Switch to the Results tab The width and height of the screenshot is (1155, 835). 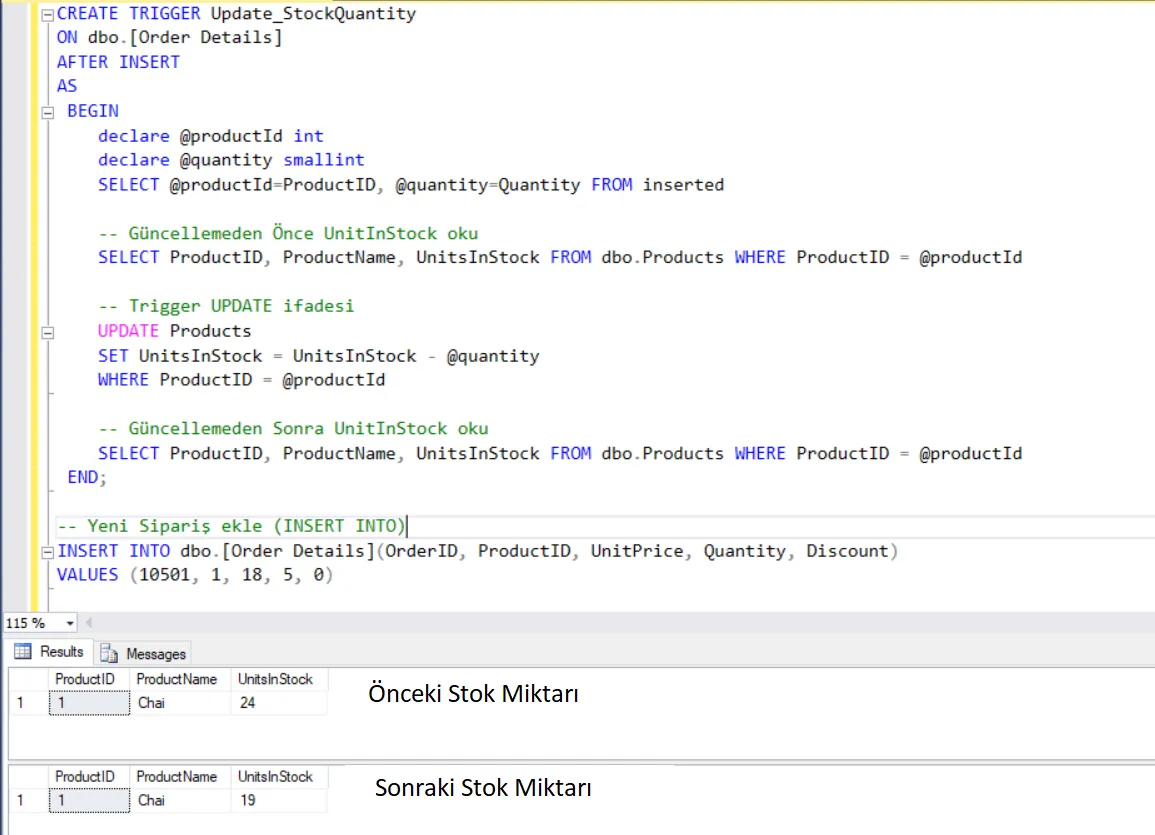(x=49, y=652)
